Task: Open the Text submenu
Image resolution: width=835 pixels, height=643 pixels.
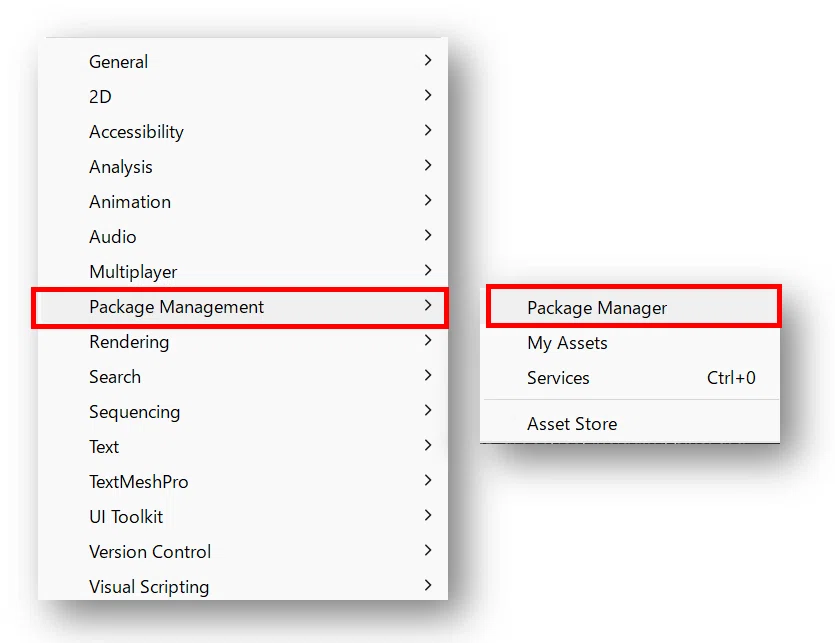Action: click(243, 446)
